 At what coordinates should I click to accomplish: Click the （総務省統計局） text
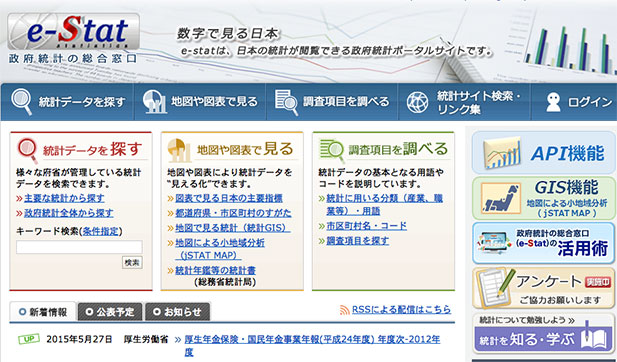pyautogui.click(x=225, y=282)
